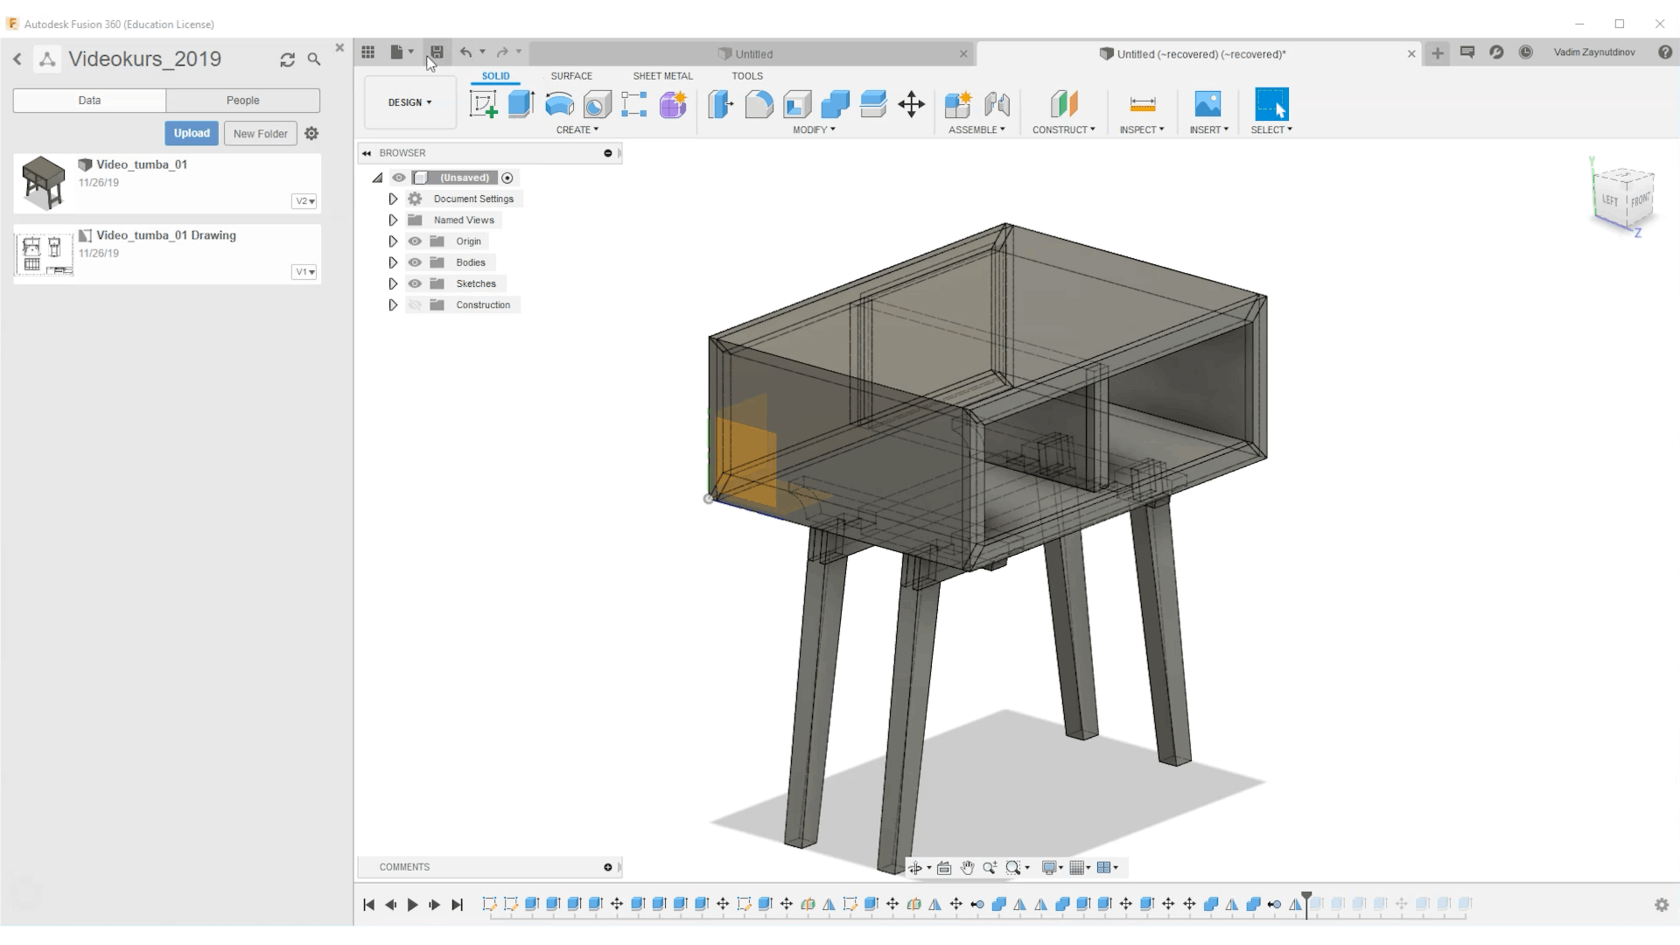Choose the Shell tool
This screenshot has height=945, width=1680.
pos(797,104)
